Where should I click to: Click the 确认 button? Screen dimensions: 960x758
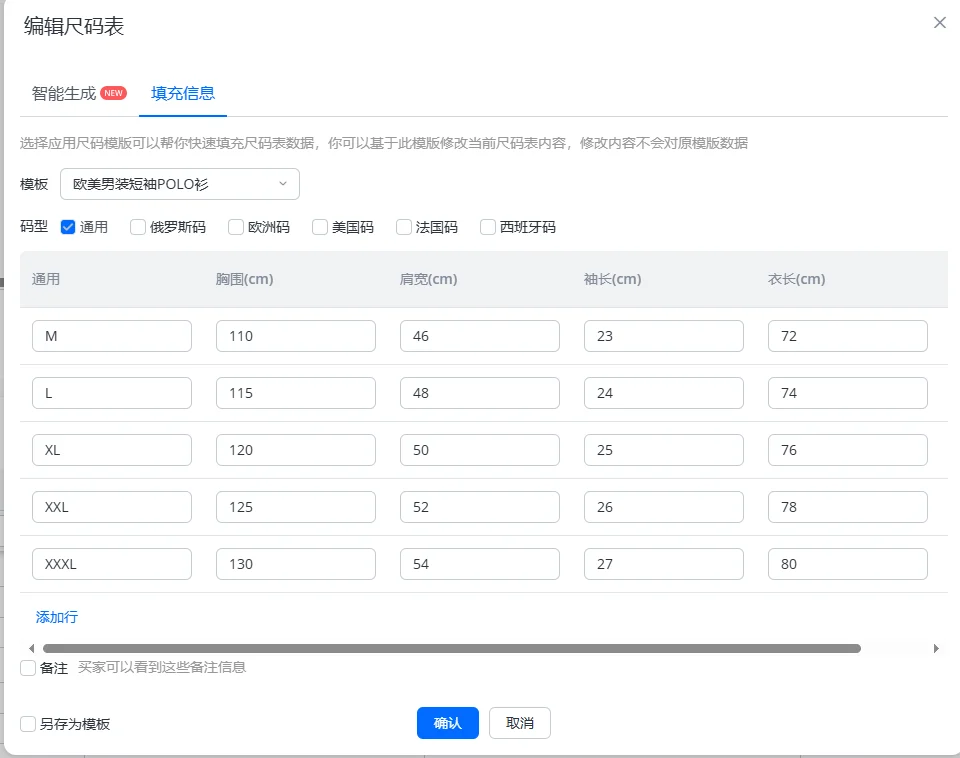point(448,723)
